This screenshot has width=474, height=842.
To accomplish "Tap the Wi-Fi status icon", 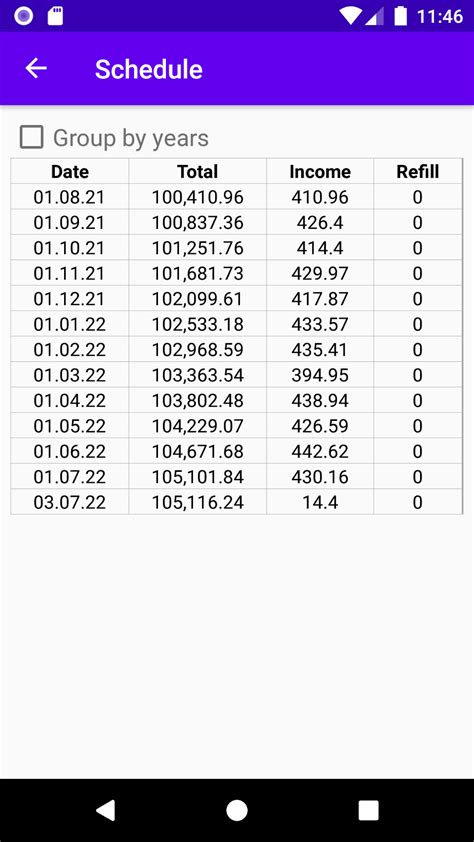I will point(351,16).
